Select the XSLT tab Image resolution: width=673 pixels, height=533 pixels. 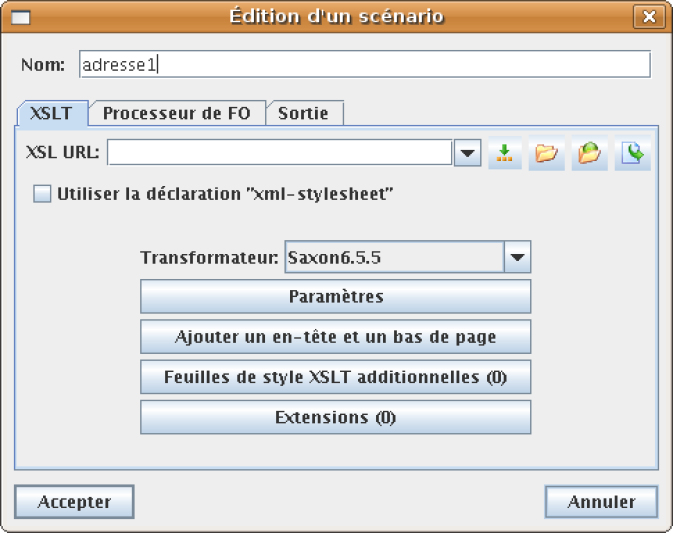click(52, 113)
